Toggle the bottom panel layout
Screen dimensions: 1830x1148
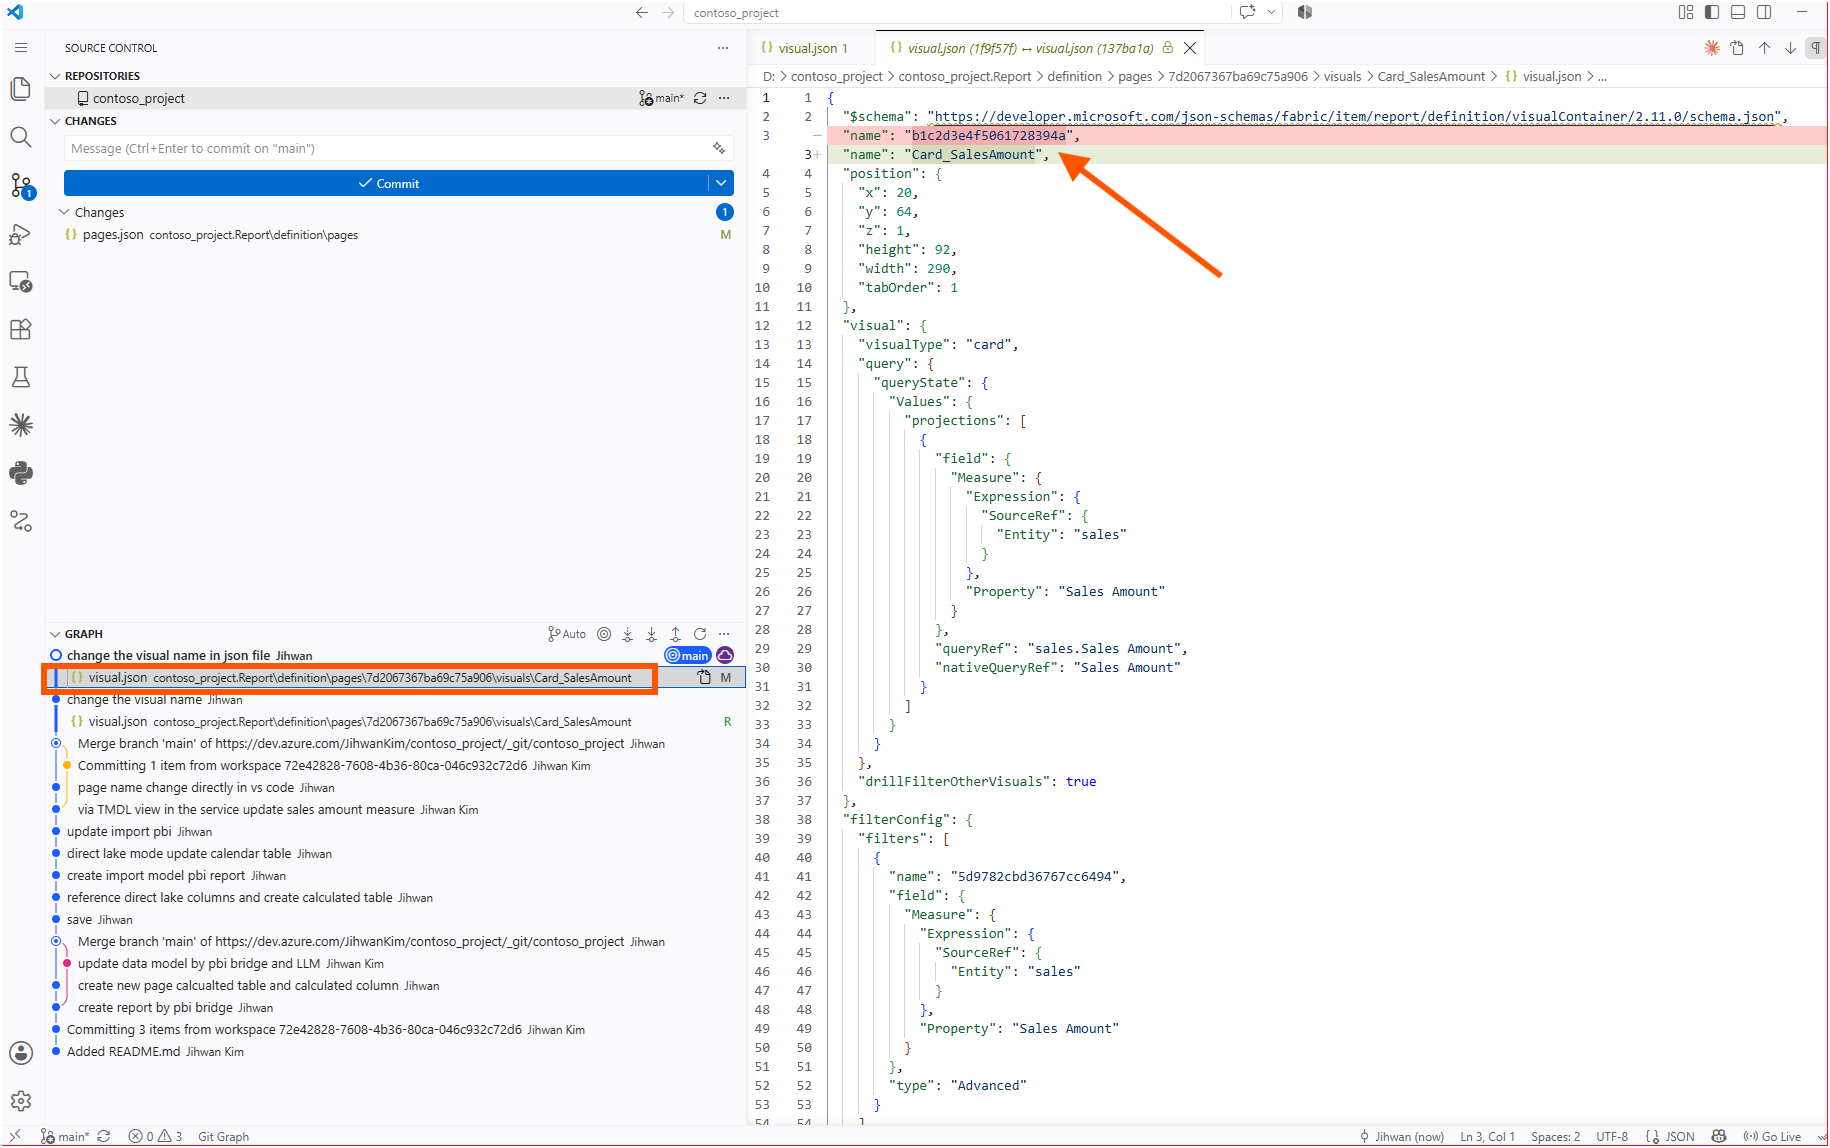(1738, 13)
